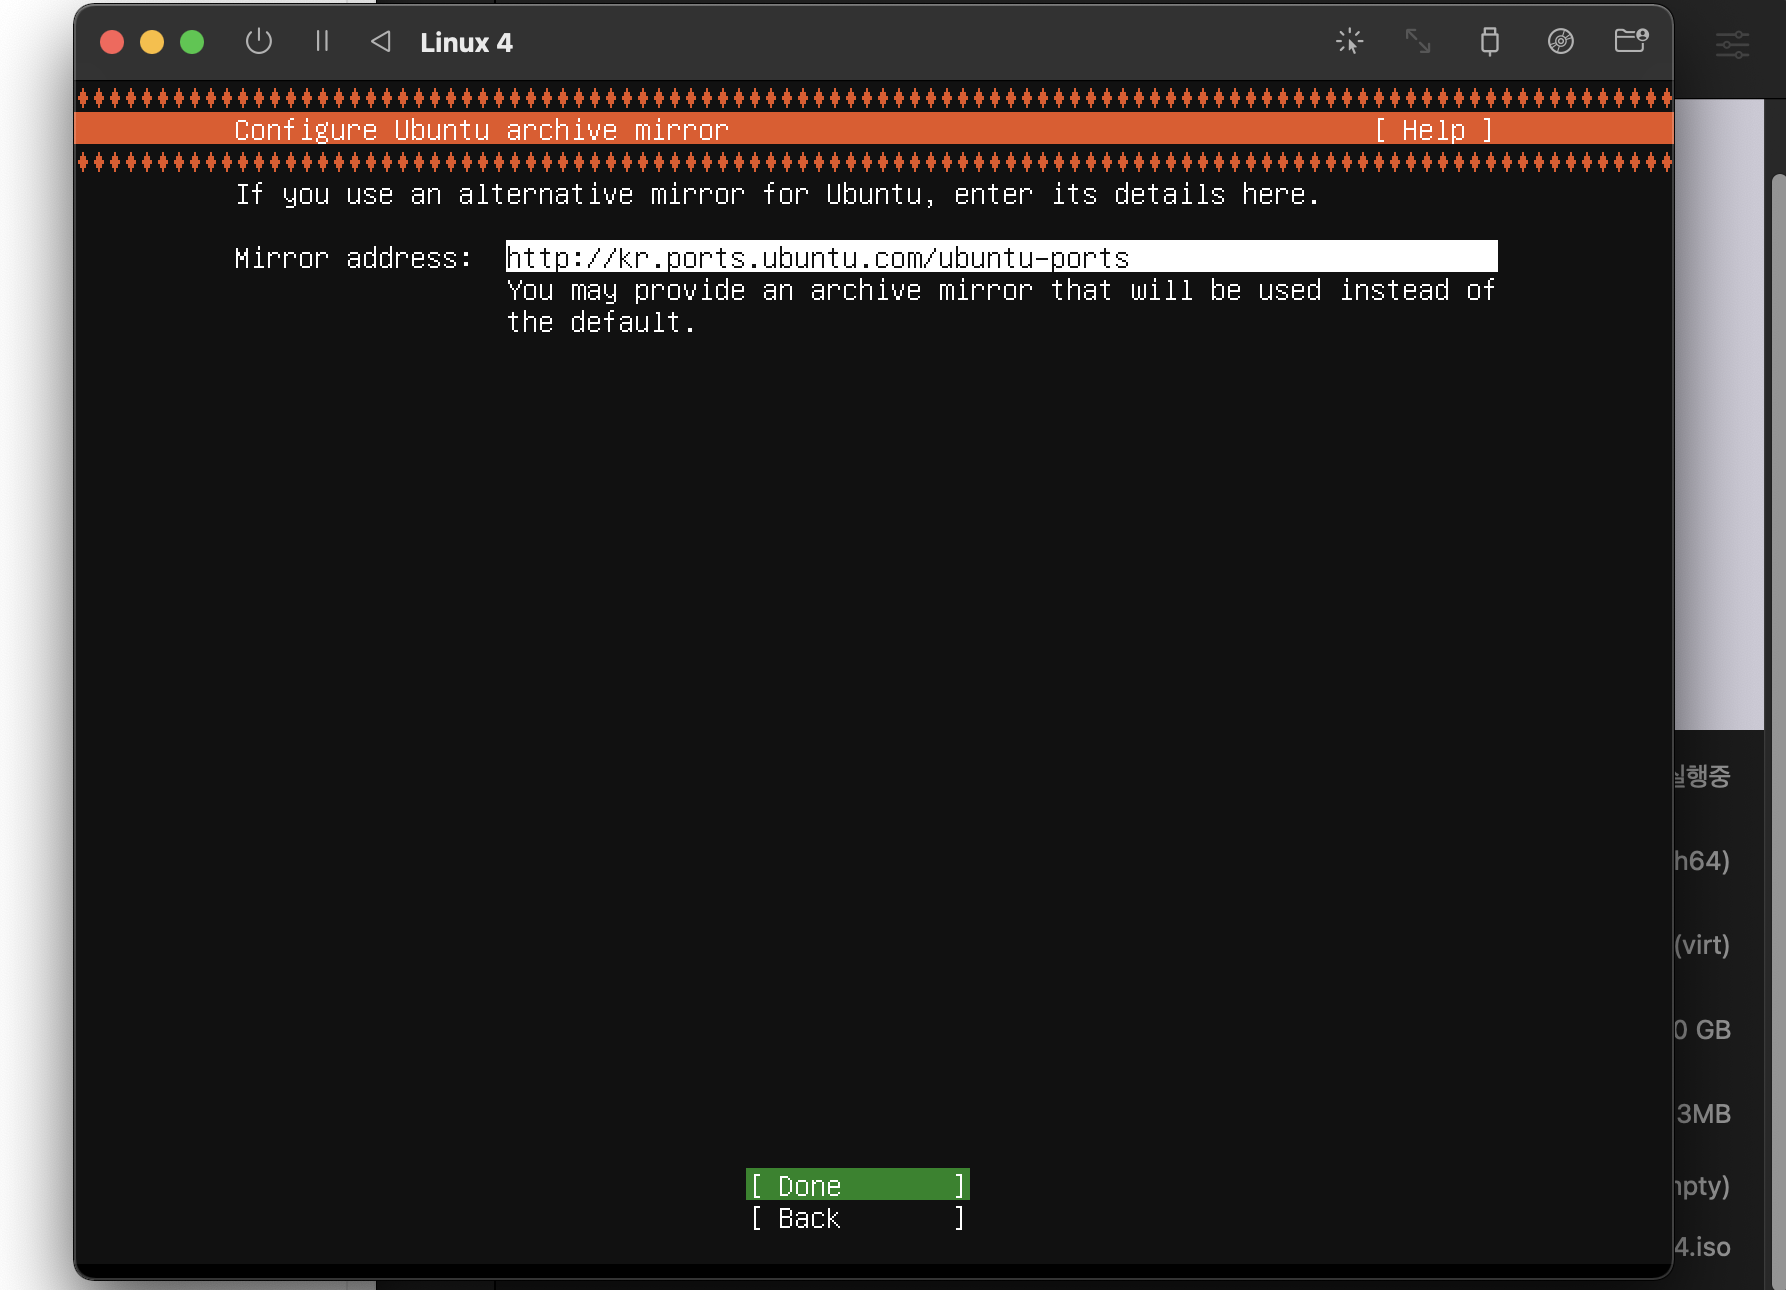Toggle the capture mouse cursor icon
Viewport: 1786px width, 1290px height.
pyautogui.click(x=1350, y=41)
